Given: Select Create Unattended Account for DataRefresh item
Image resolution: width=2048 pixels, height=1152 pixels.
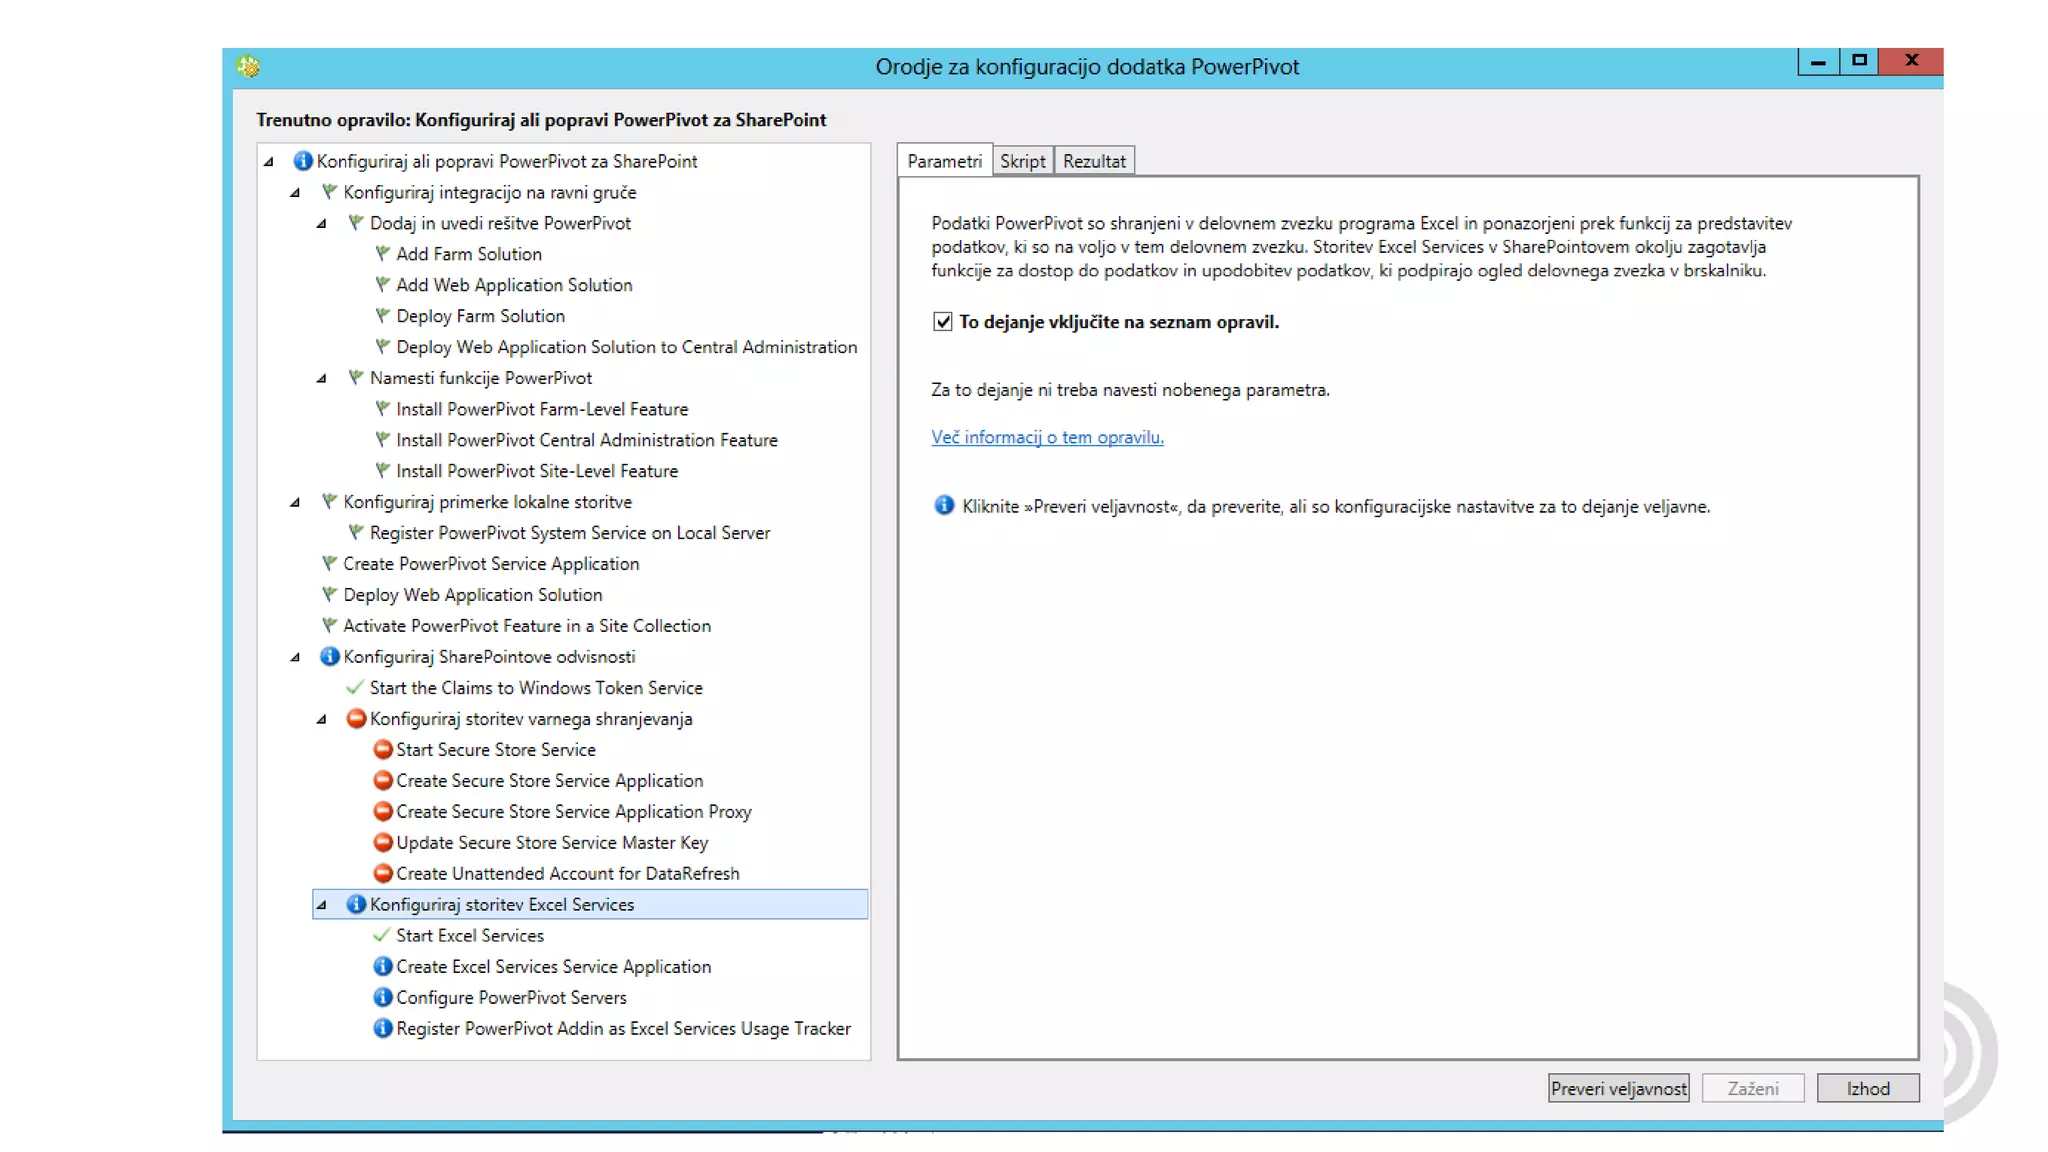Looking at the screenshot, I should point(567,873).
